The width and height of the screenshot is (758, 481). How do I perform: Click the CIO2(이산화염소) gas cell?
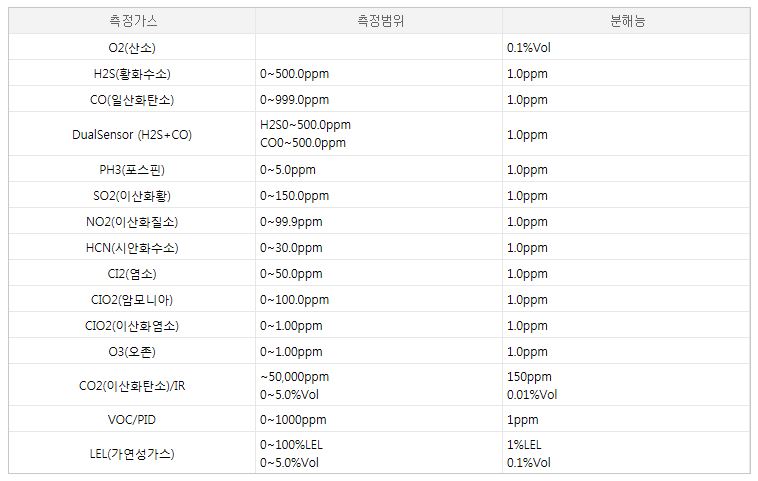click(132, 326)
